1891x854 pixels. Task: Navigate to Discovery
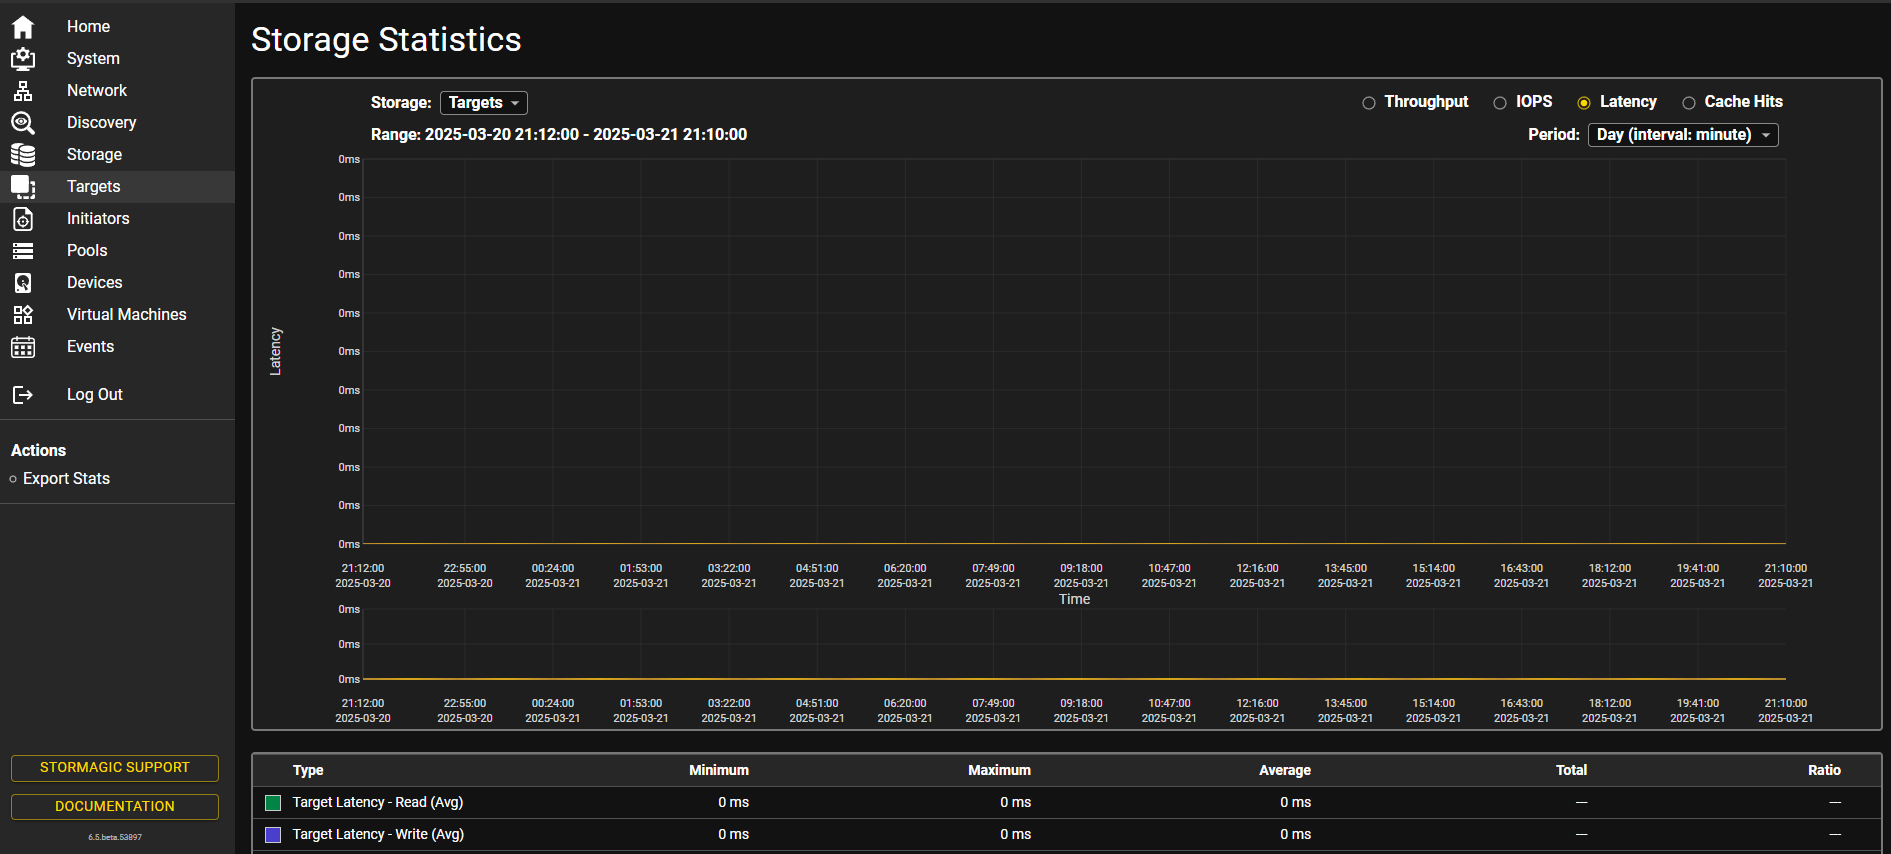click(101, 123)
